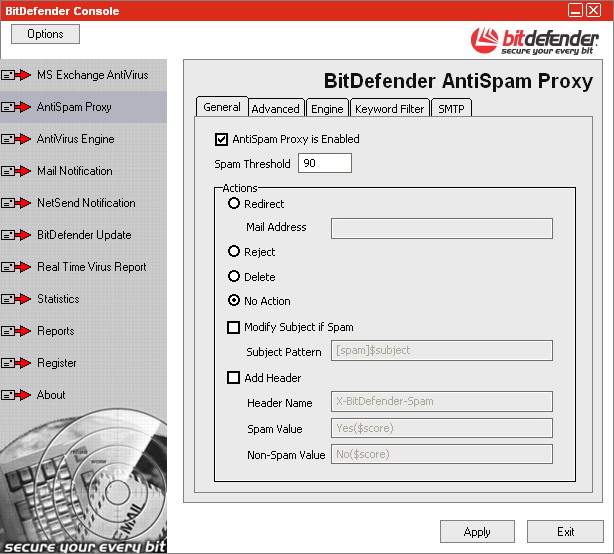Click the Options button
614x554 pixels.
[45, 34]
